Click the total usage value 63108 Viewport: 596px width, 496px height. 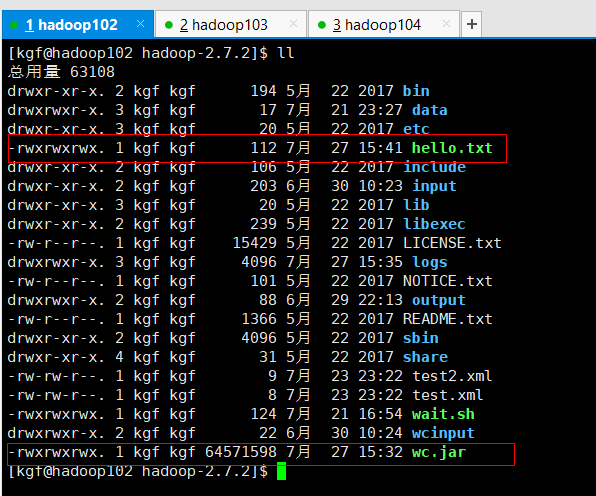[x=92, y=72]
